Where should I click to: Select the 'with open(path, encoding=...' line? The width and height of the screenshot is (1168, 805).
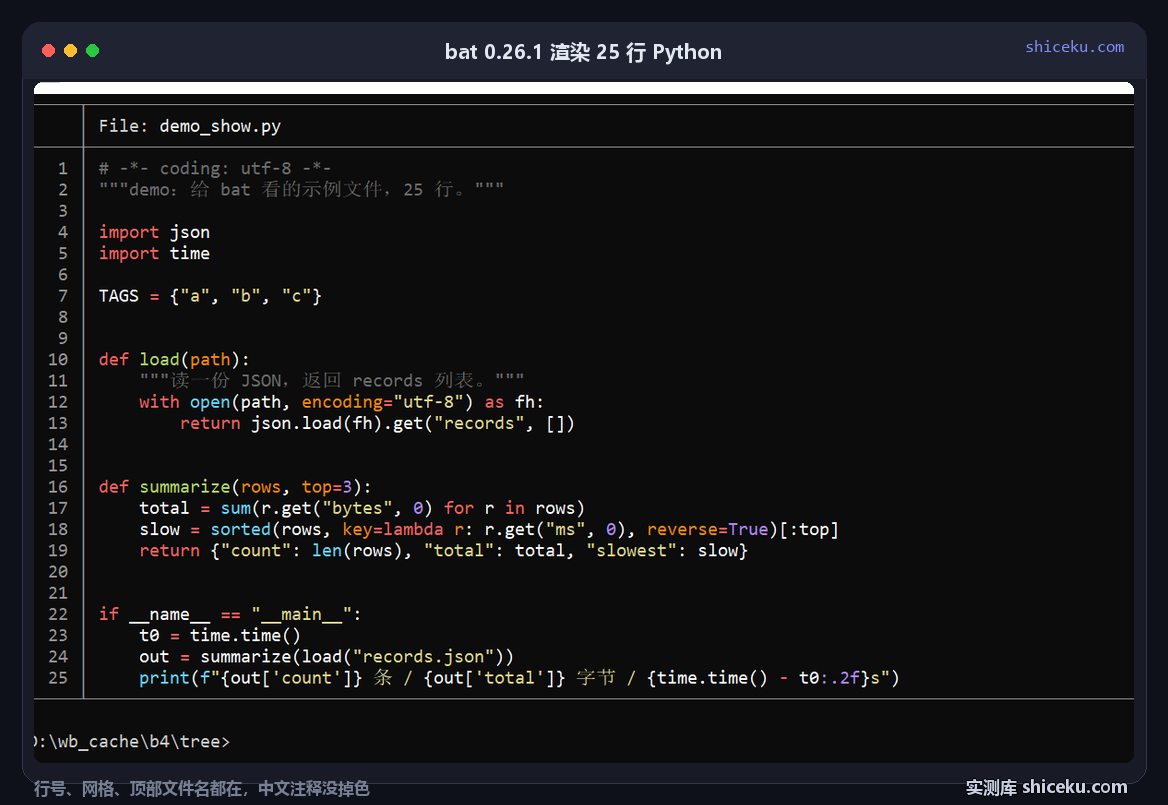pos(342,402)
